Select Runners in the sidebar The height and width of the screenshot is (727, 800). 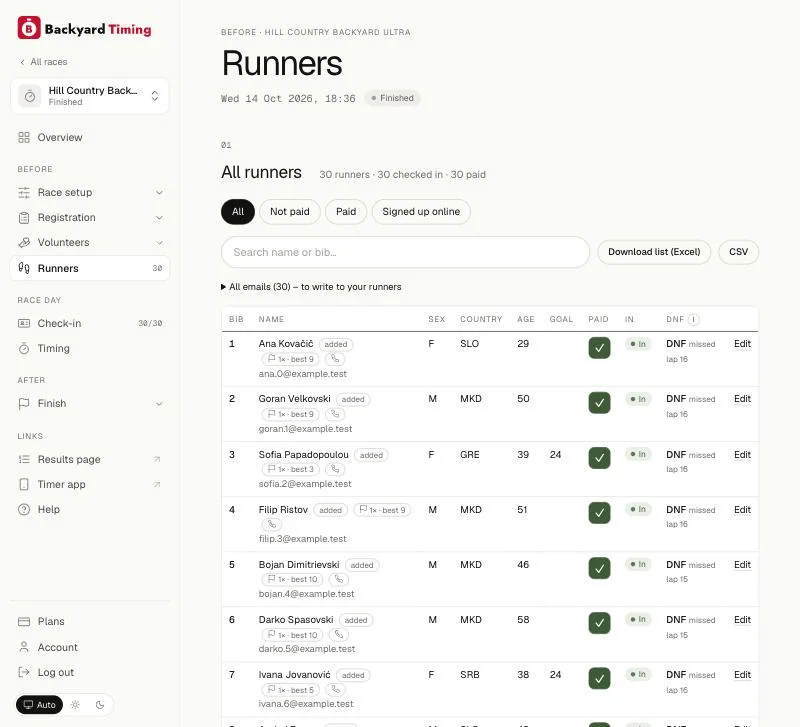point(90,268)
